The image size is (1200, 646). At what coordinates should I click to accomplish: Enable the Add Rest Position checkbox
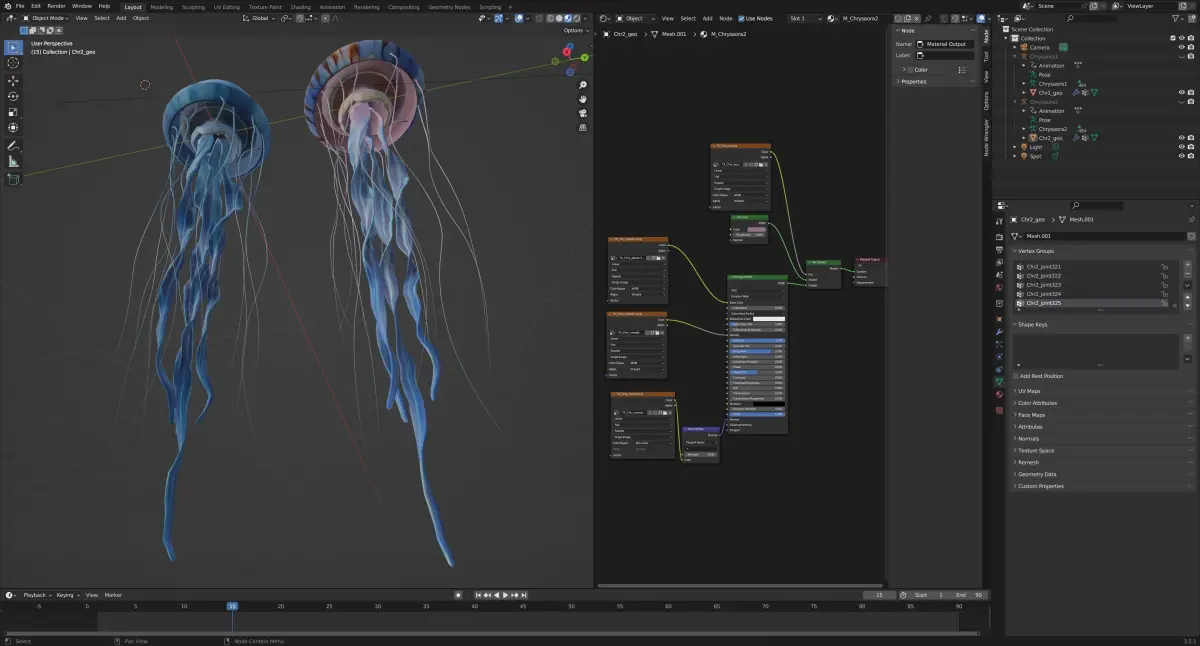pos(1015,376)
